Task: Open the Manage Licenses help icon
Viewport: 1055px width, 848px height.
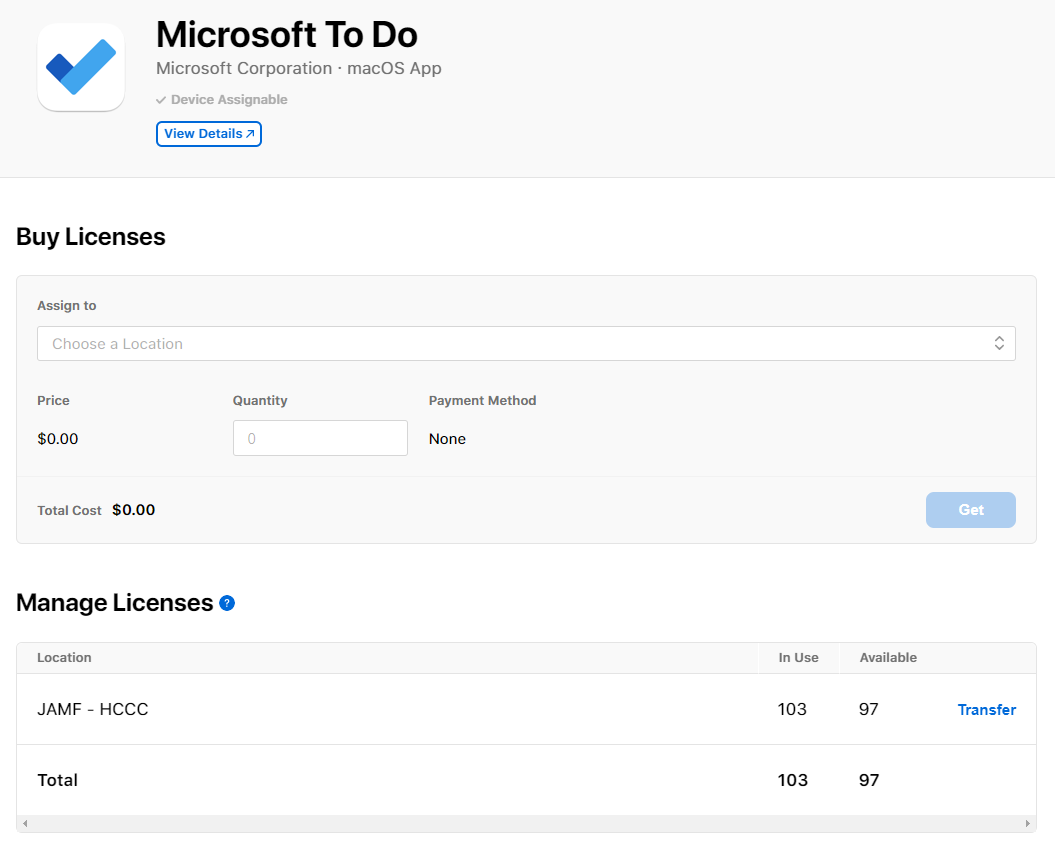Action: [x=227, y=603]
